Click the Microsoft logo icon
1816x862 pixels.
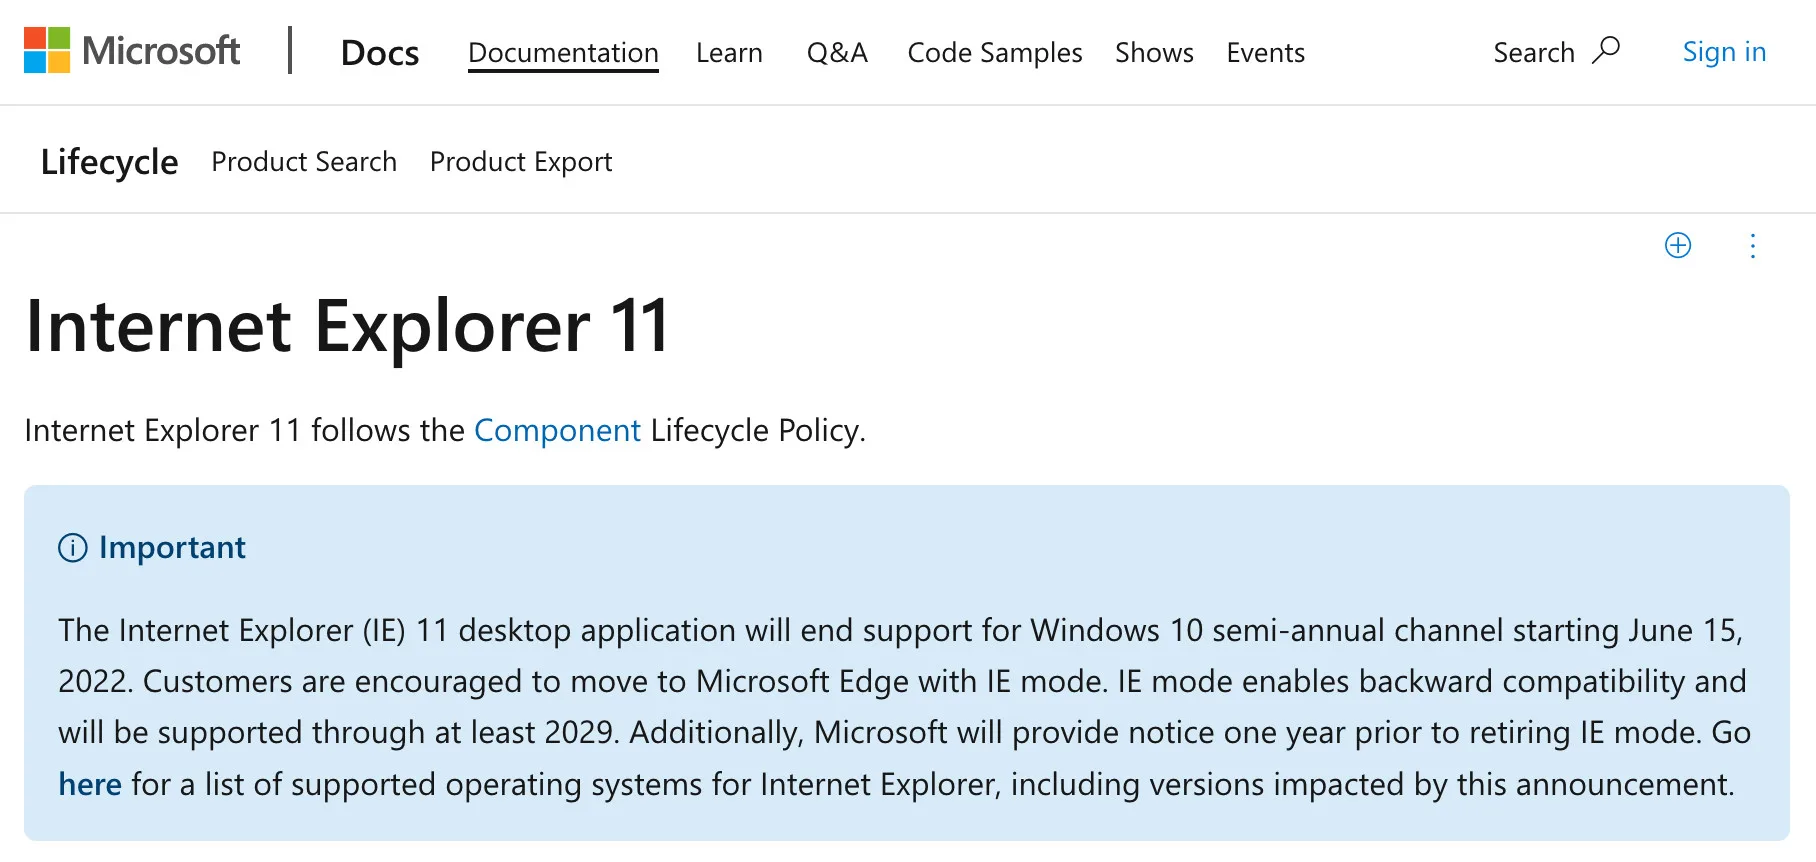(x=47, y=50)
